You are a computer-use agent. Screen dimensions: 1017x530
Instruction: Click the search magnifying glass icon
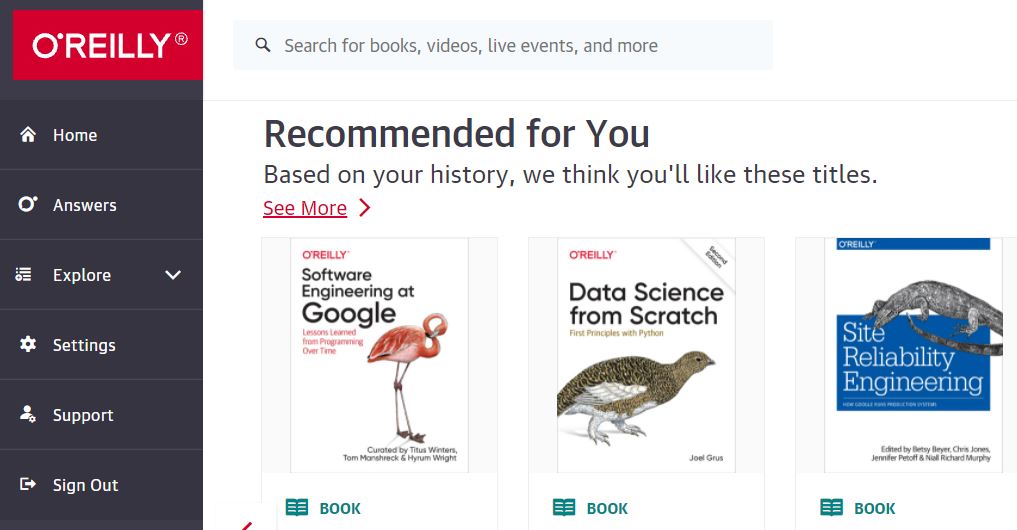263,45
